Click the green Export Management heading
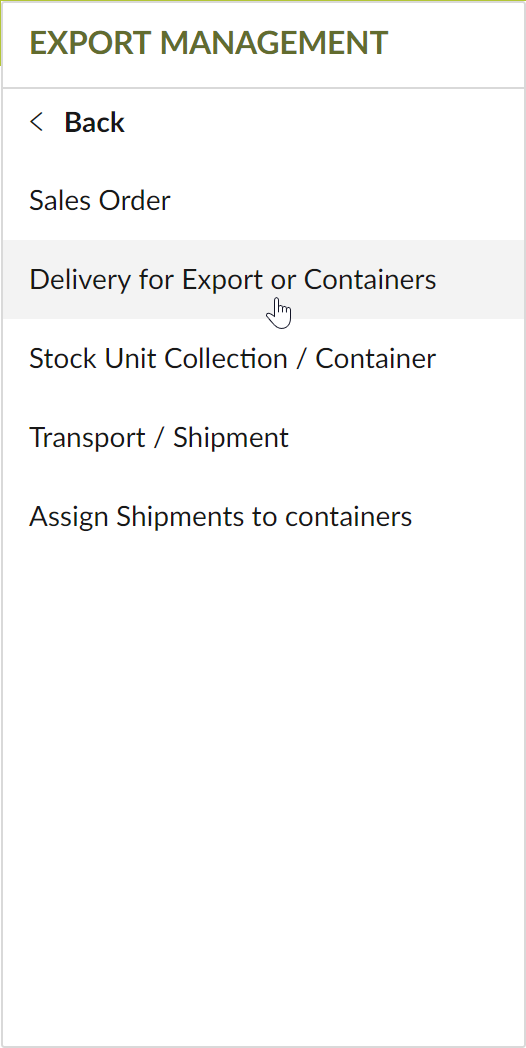Screen dimensions: 526x1048 pyautogui.click(x=209, y=43)
